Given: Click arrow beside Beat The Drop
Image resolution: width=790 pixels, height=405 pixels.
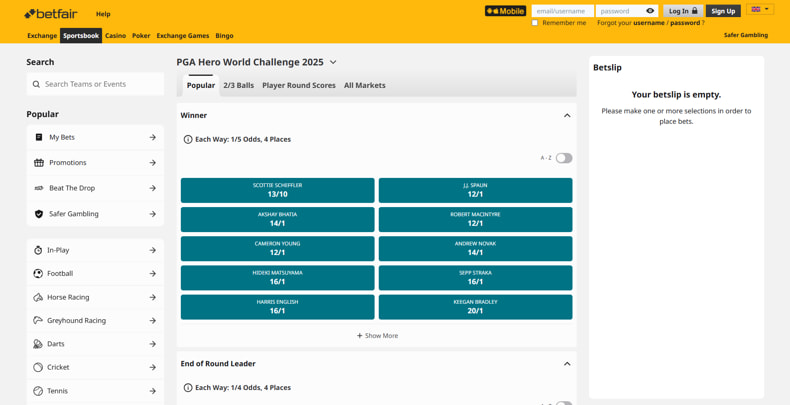Looking at the screenshot, I should tap(153, 188).
